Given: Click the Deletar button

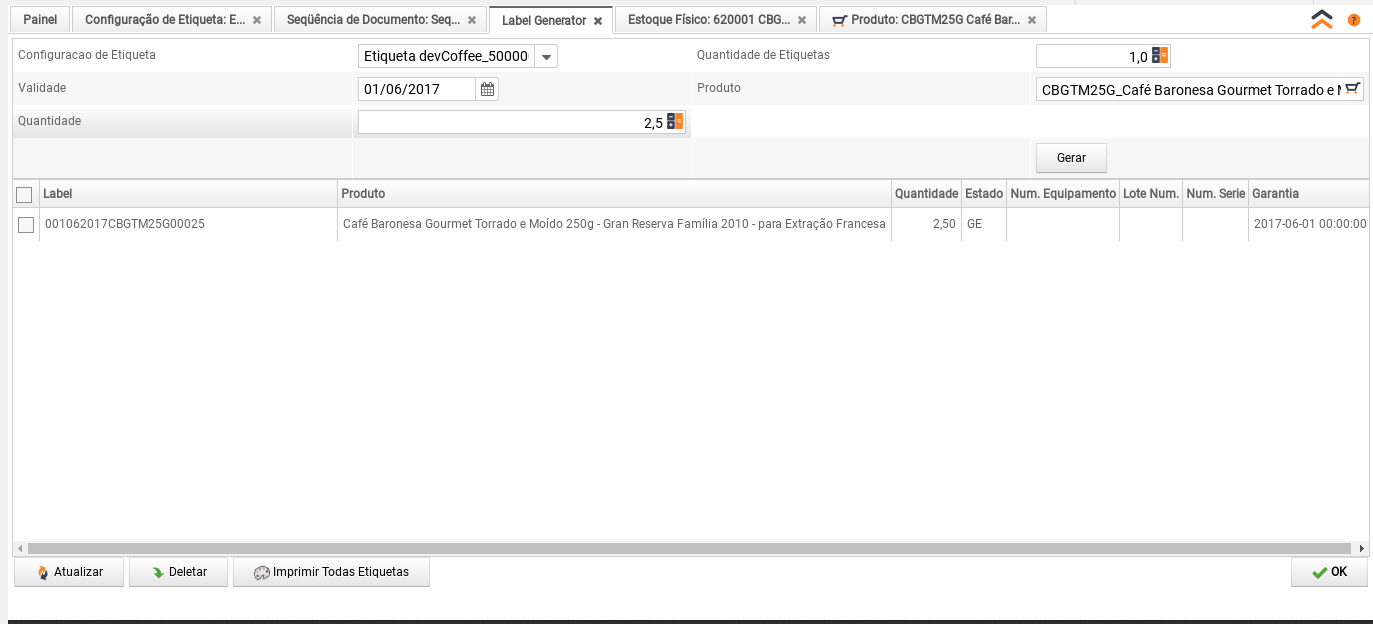Looking at the screenshot, I should tap(179, 572).
